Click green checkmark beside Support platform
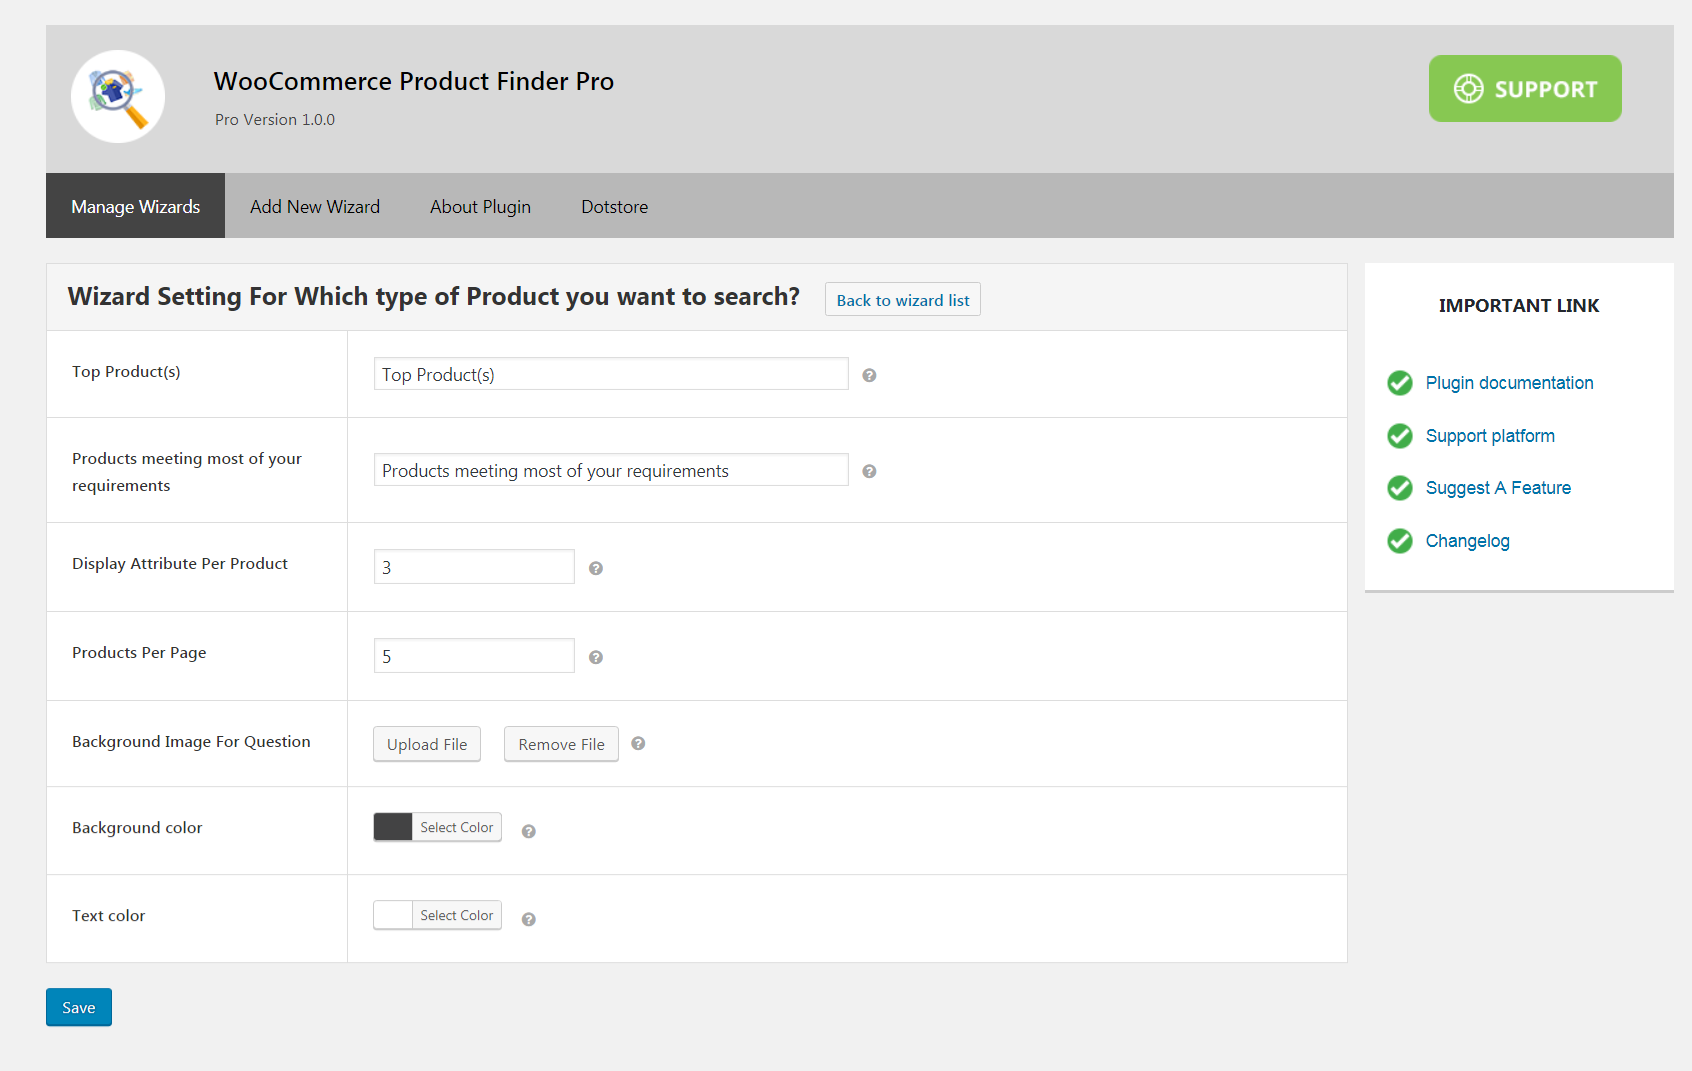The height and width of the screenshot is (1071, 1692). (1400, 436)
